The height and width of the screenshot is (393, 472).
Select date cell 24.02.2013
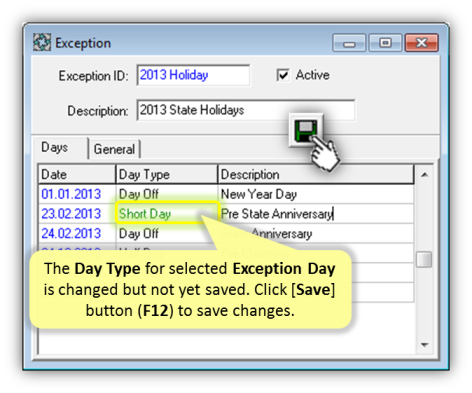click(77, 233)
